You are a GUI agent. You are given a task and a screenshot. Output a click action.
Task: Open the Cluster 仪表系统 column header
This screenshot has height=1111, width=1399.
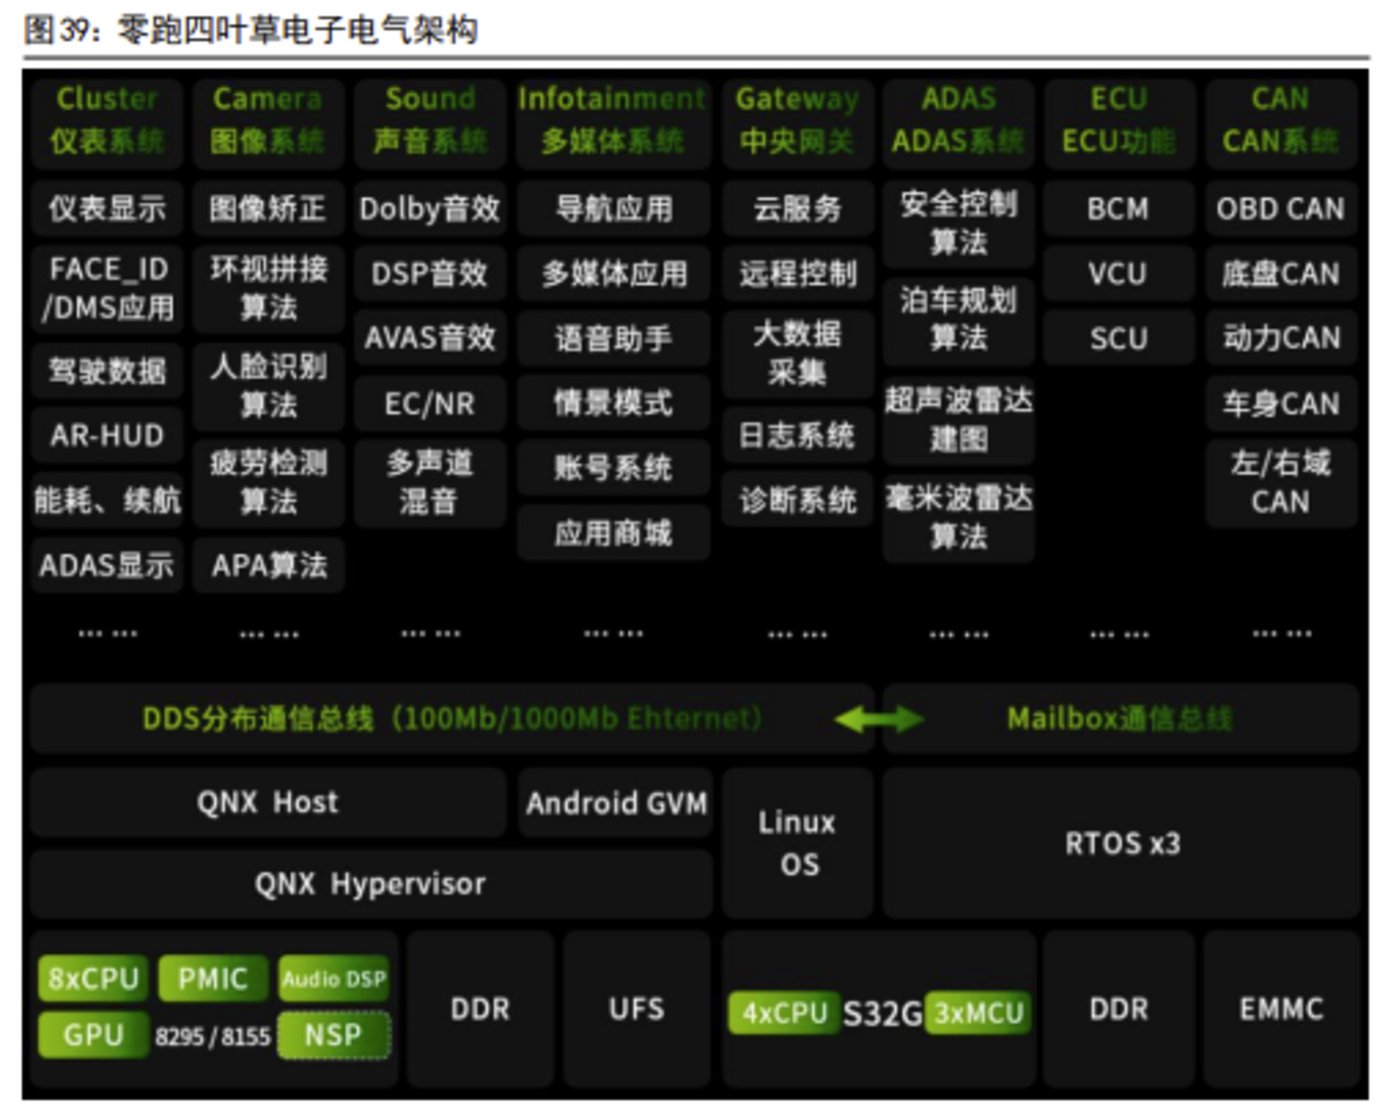107,120
